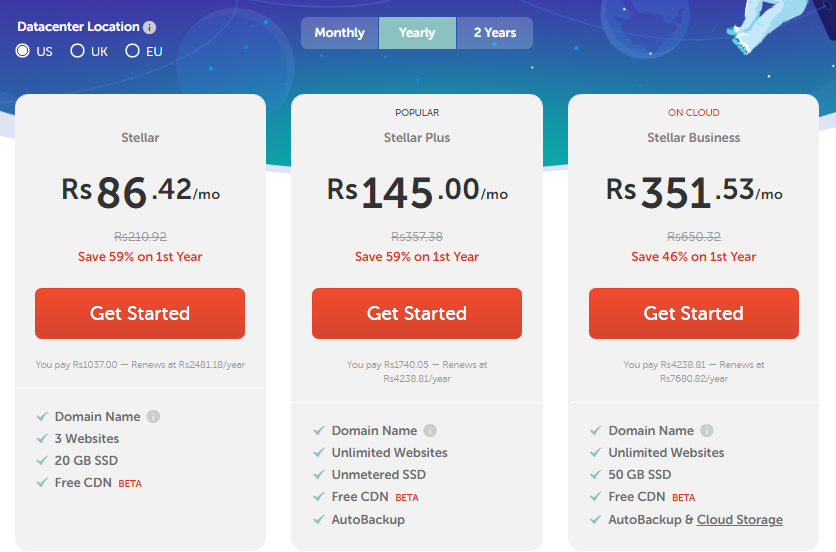Click info icon next to Stellar Plus Domain Name

(x=430, y=431)
